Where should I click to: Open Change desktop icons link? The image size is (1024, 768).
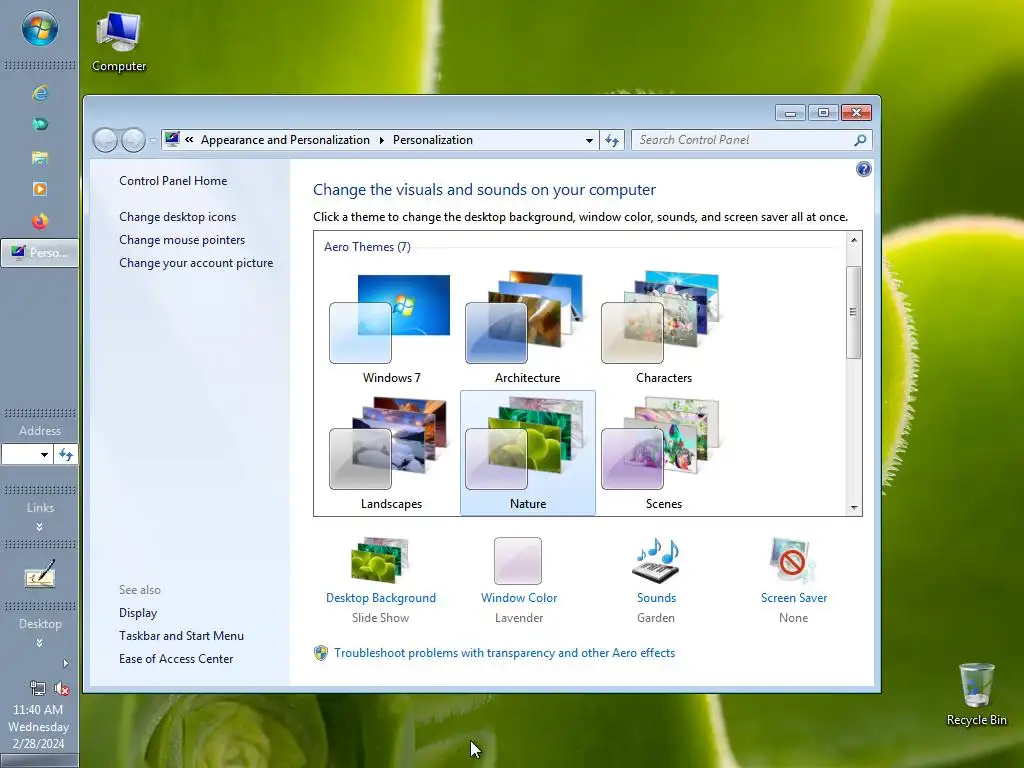click(178, 217)
